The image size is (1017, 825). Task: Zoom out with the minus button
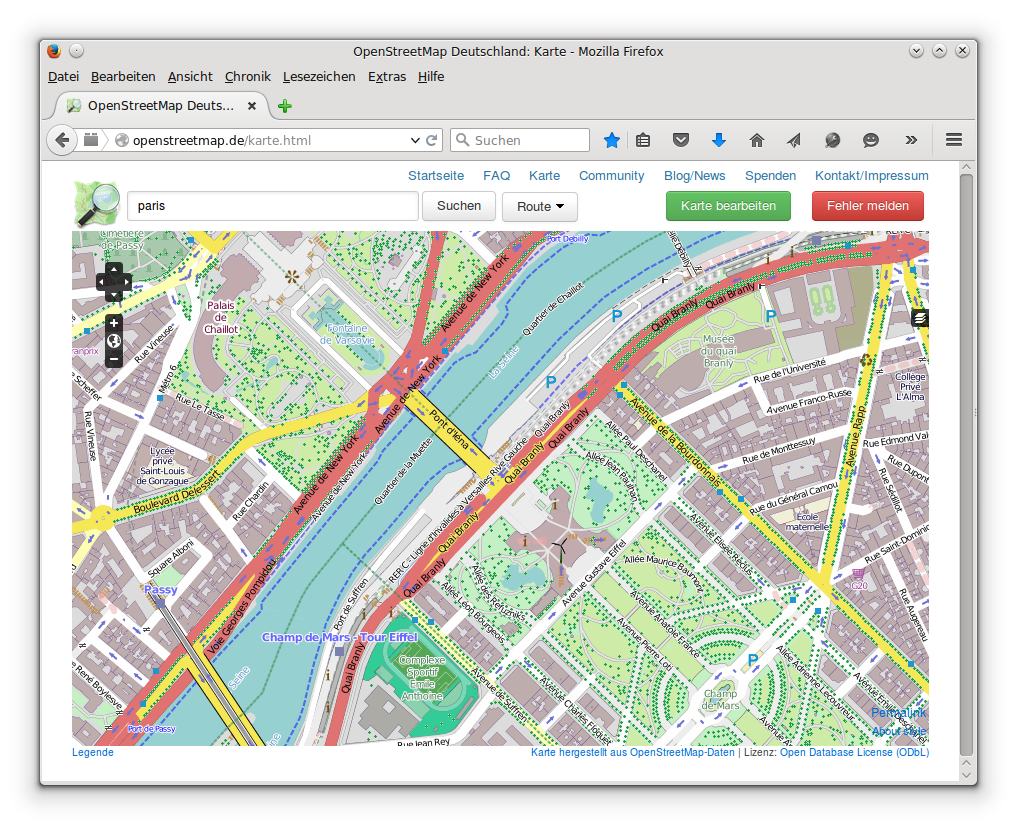pyautogui.click(x=114, y=358)
